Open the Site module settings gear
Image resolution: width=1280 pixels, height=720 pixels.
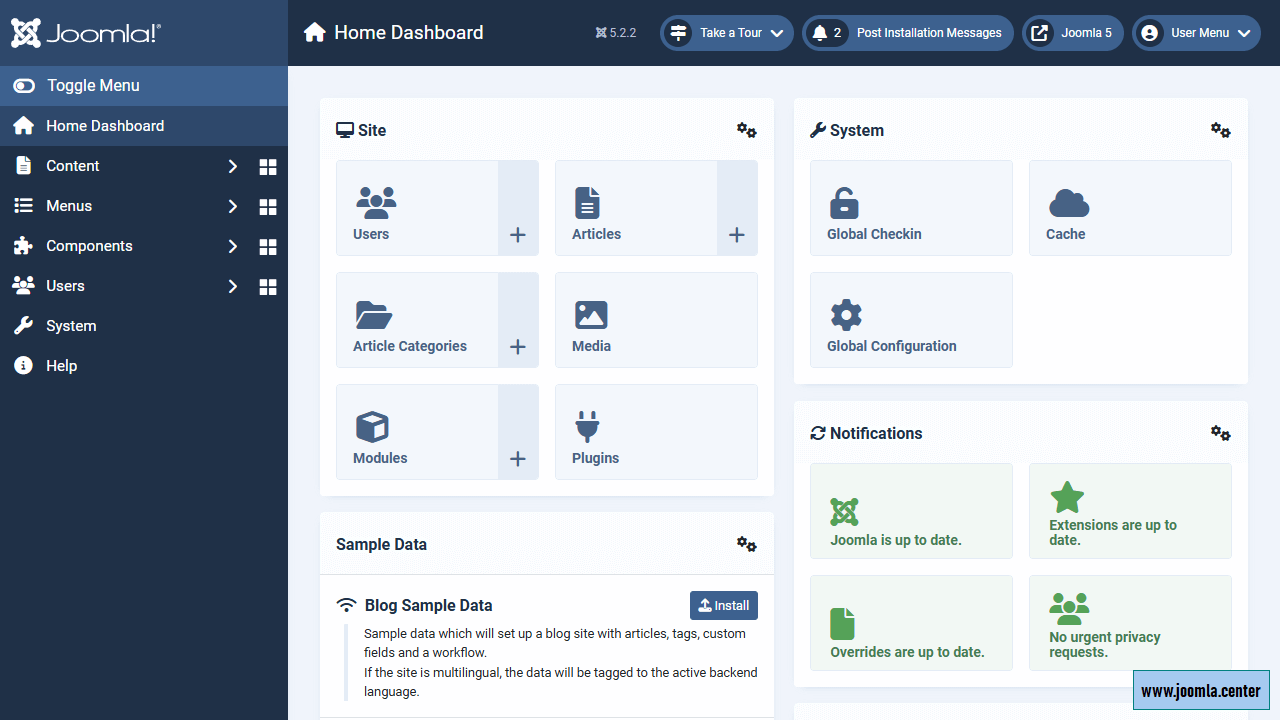pyautogui.click(x=747, y=130)
